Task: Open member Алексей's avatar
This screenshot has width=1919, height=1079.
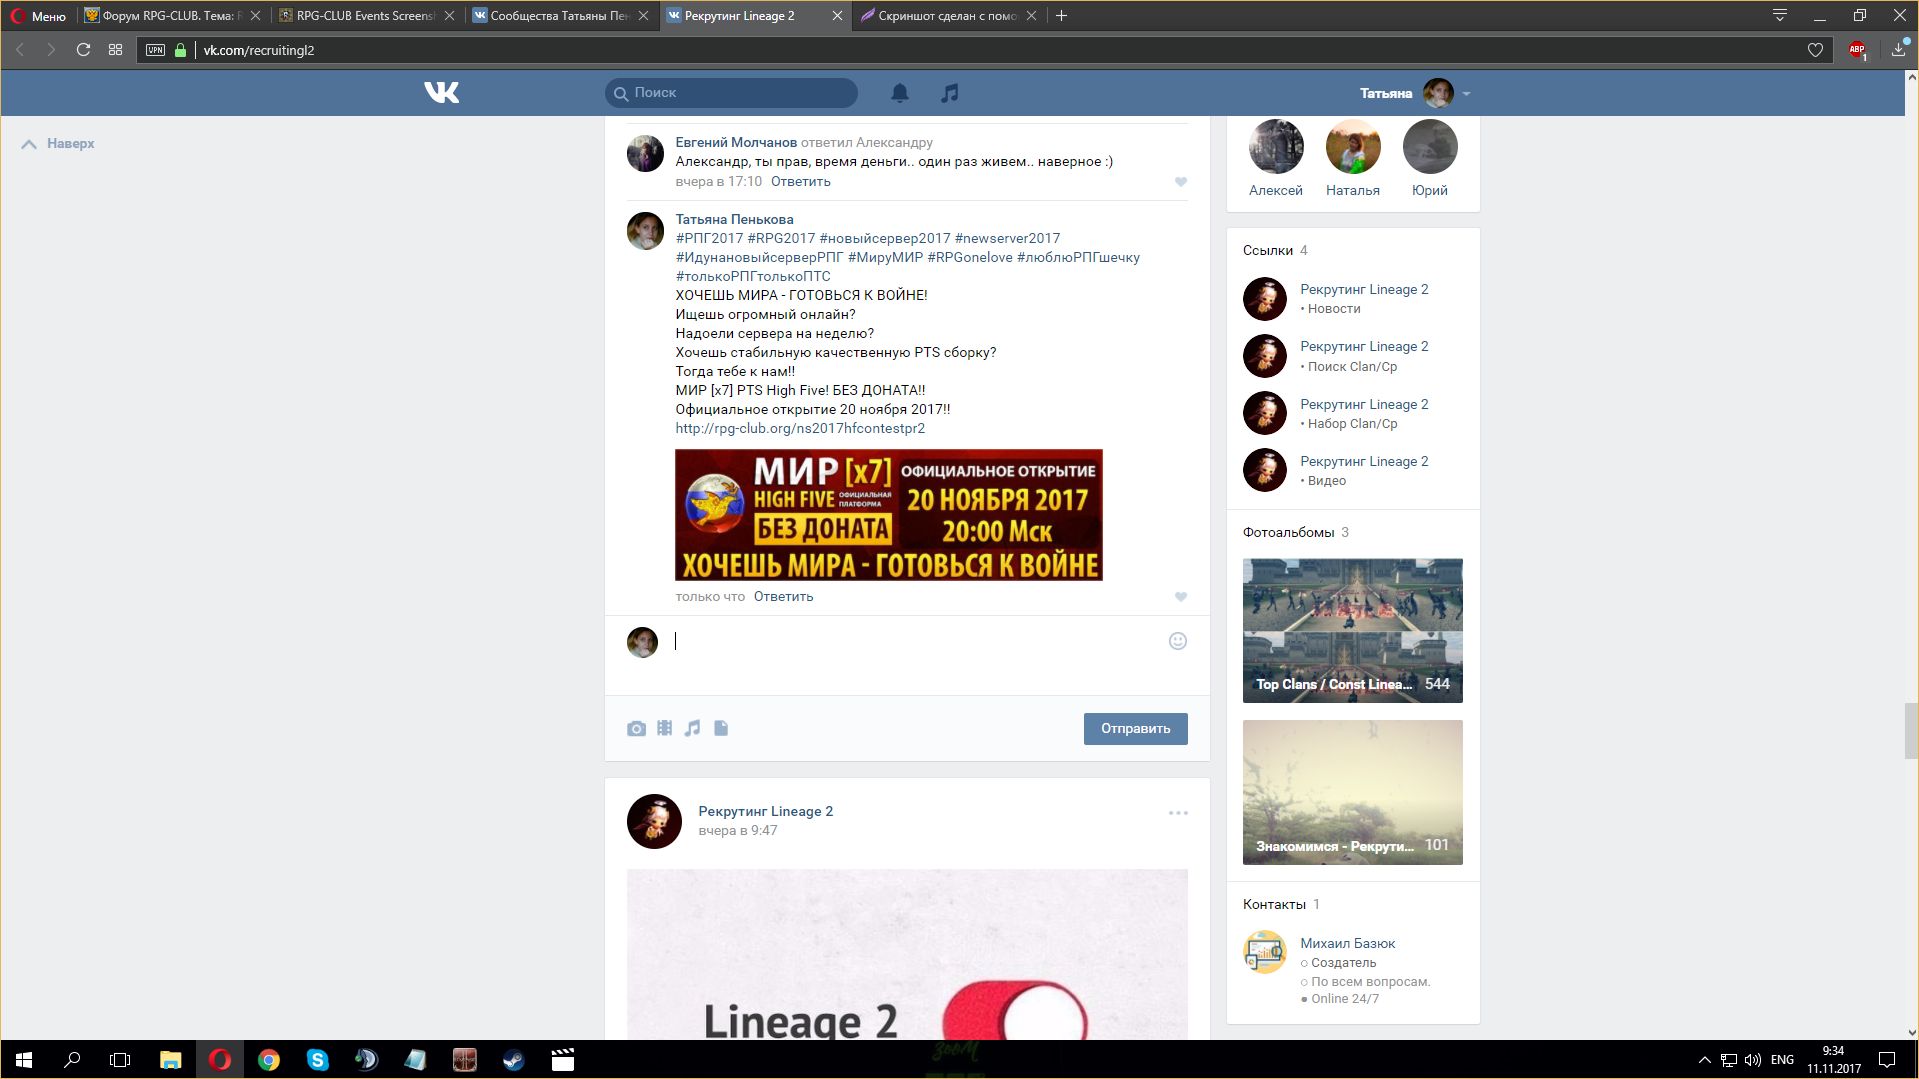Action: coord(1276,147)
